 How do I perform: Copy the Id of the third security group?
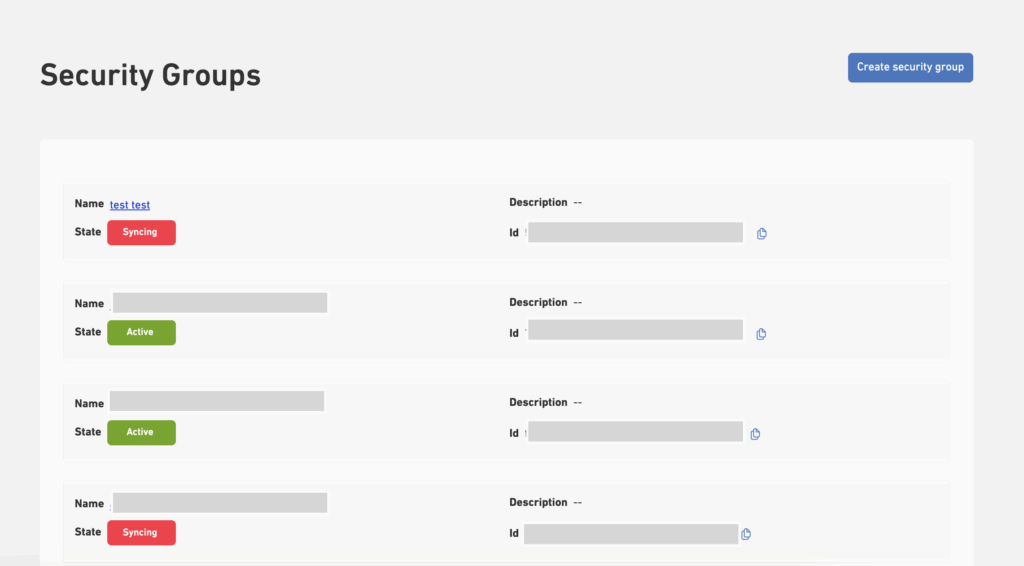coord(756,434)
